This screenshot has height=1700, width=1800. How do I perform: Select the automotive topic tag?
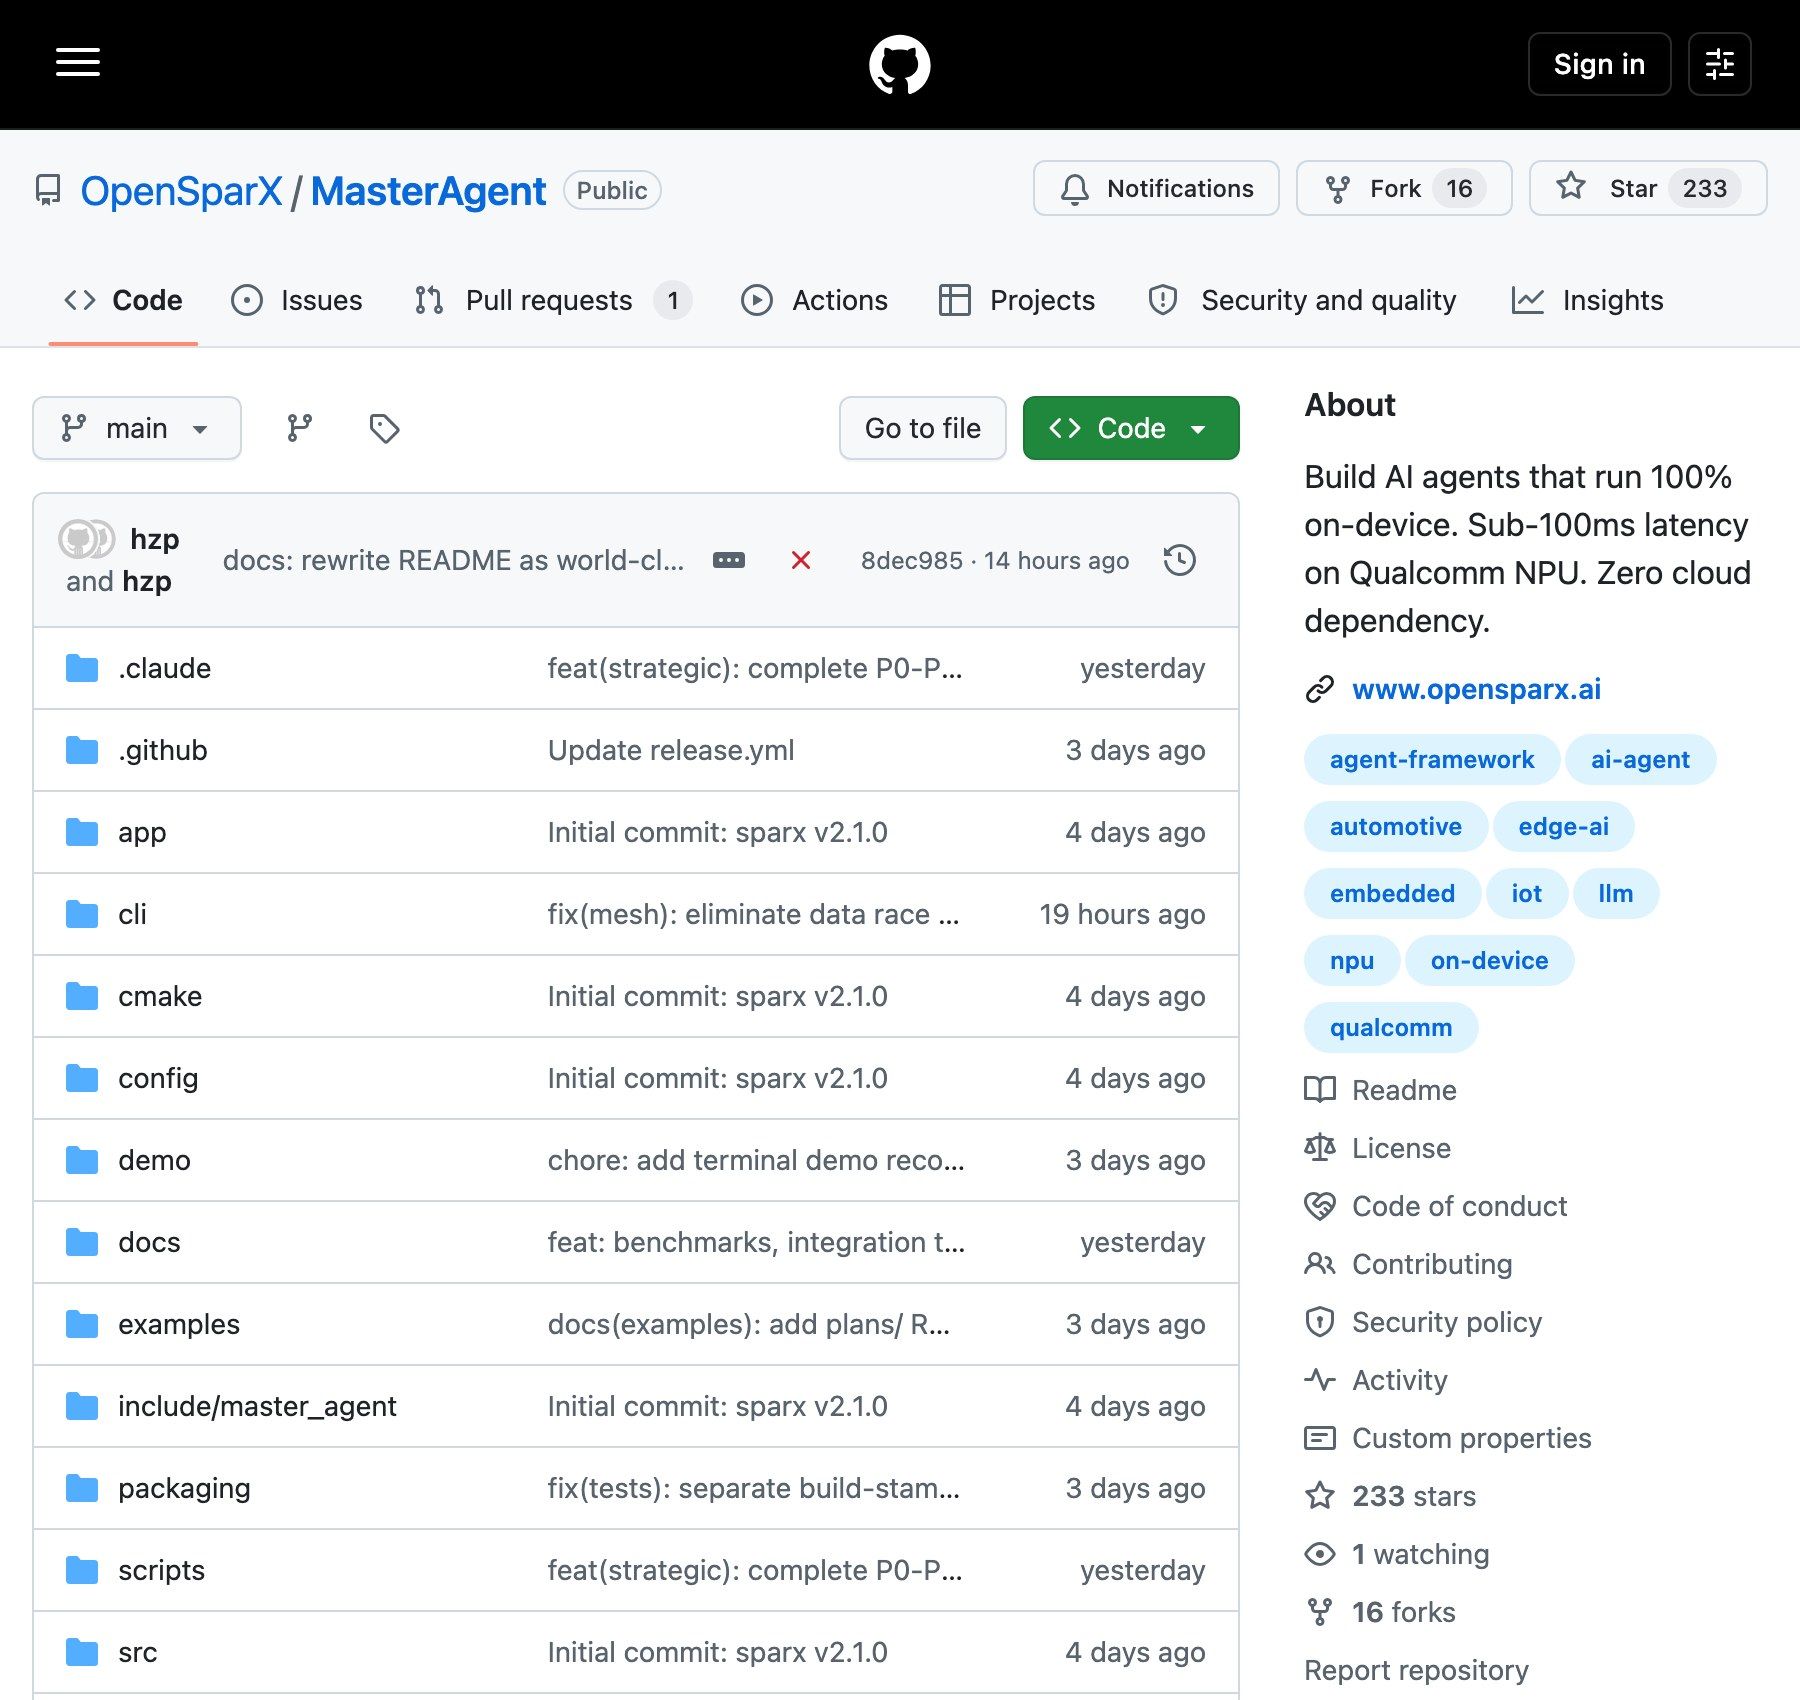click(1396, 827)
